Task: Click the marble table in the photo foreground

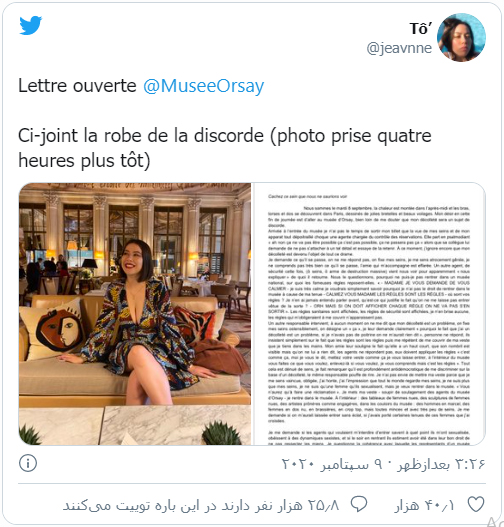Action: 134,425
